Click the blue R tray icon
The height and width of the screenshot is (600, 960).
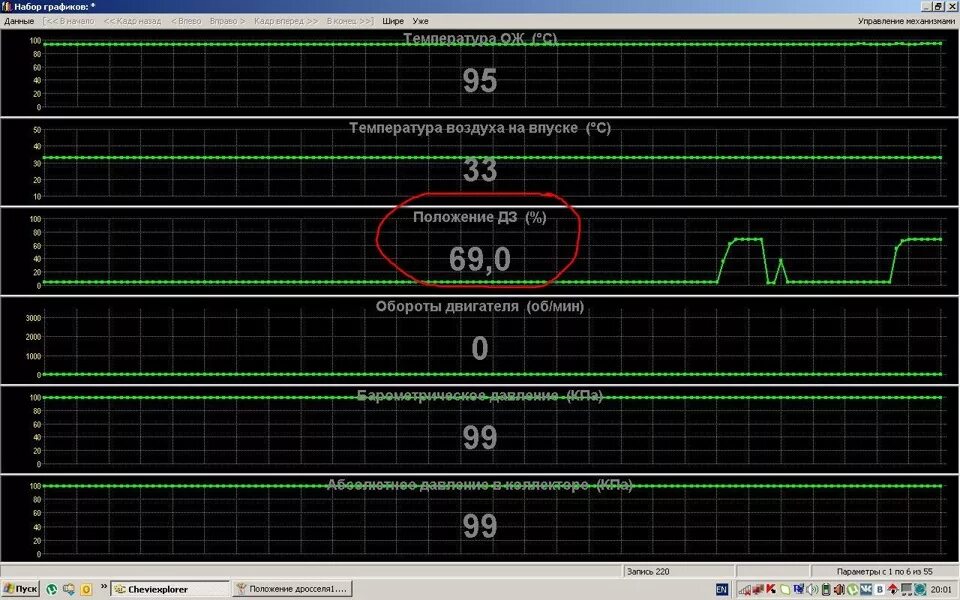(x=798, y=589)
